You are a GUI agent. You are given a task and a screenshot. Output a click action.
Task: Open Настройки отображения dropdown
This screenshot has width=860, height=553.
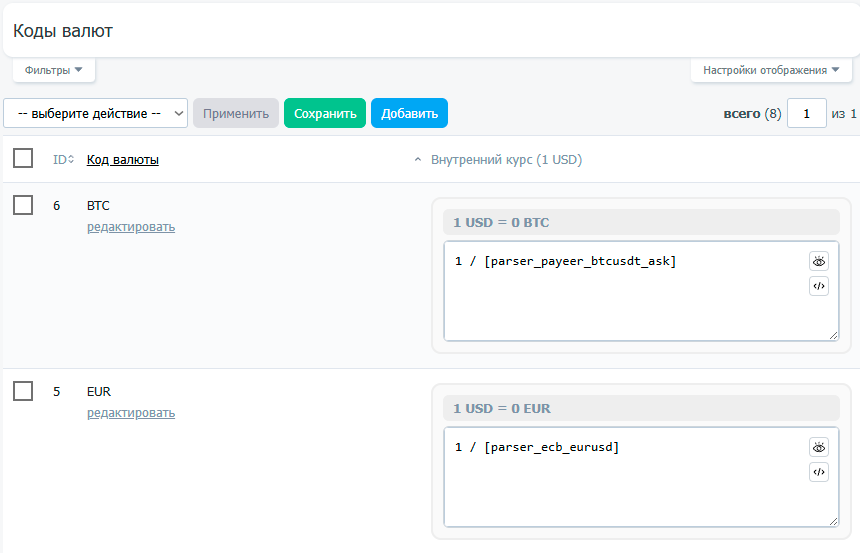coord(771,71)
